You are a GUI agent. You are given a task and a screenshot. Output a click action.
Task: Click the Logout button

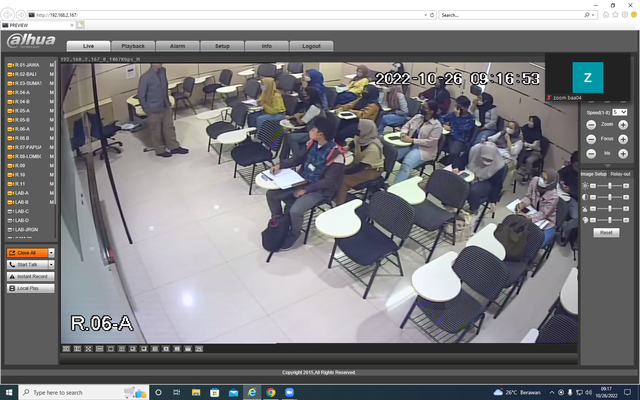pyautogui.click(x=311, y=46)
